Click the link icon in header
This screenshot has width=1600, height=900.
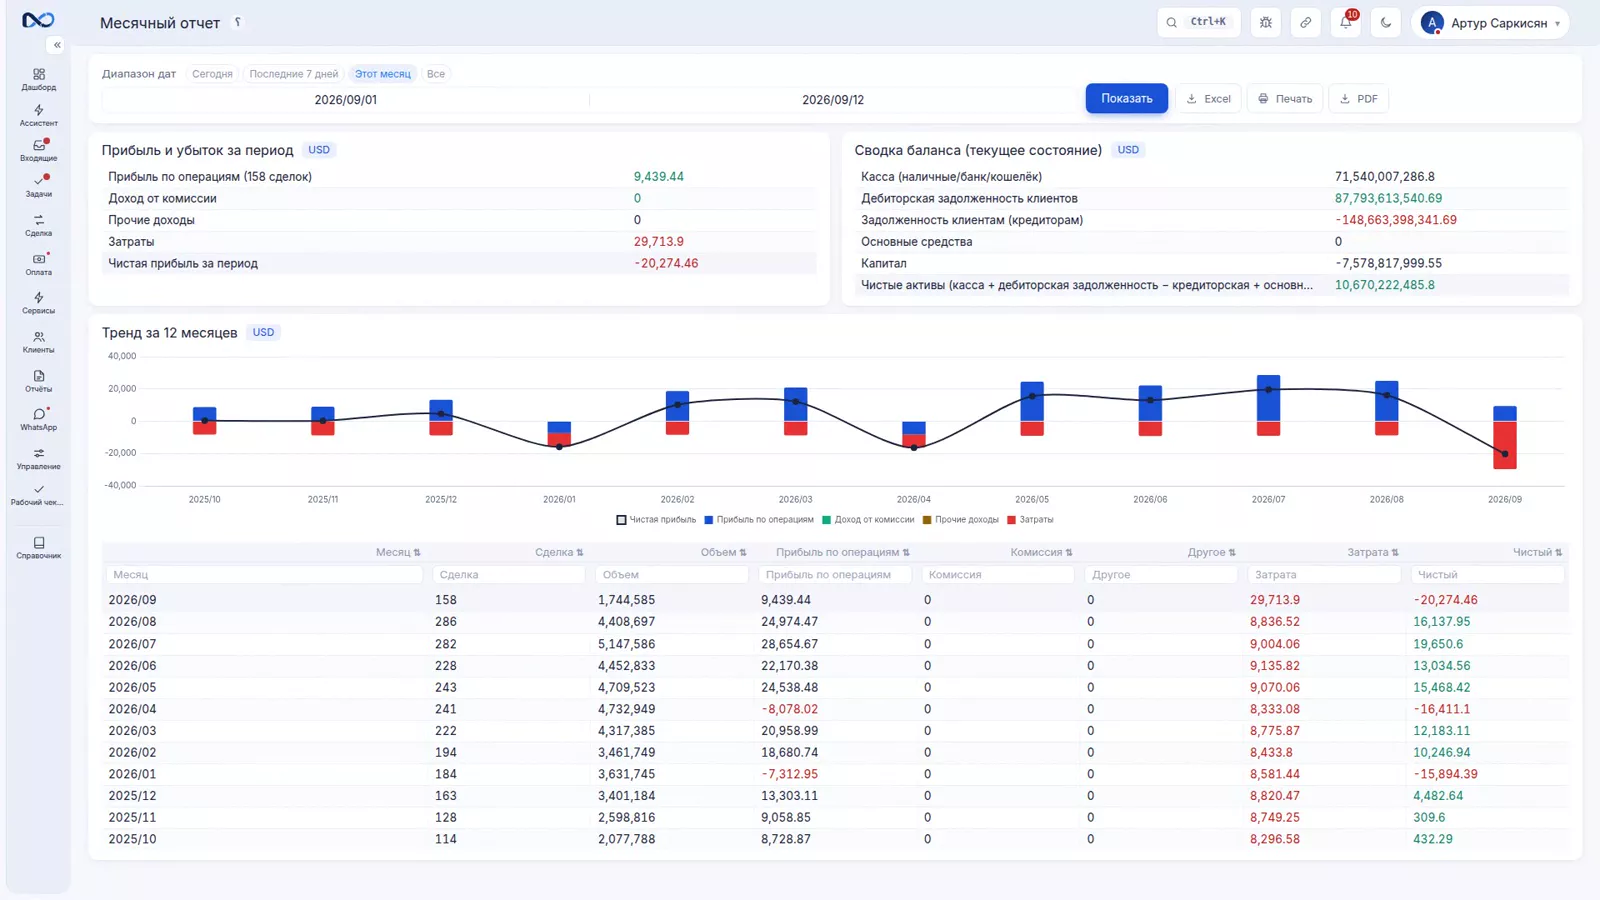pyautogui.click(x=1306, y=22)
